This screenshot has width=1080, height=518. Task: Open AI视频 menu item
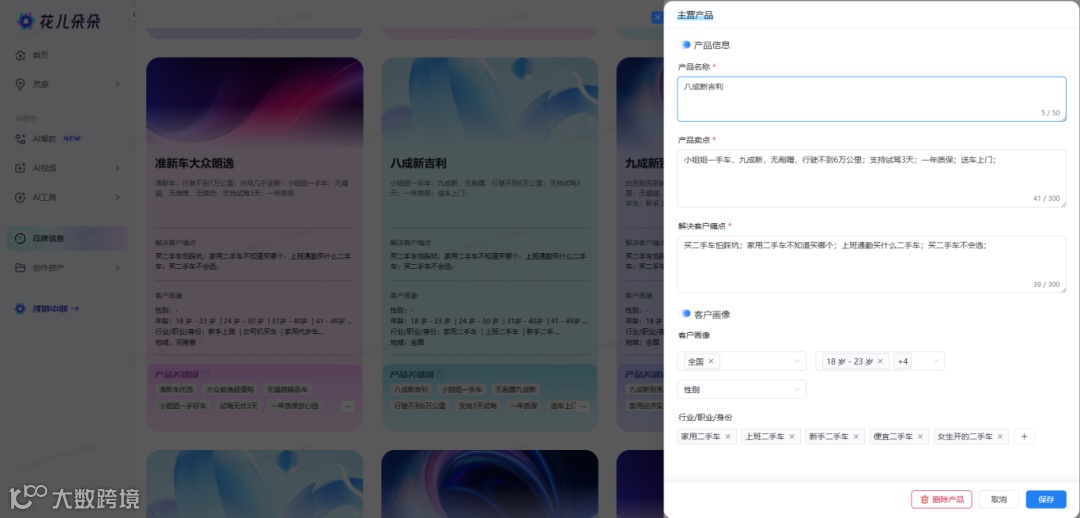coord(67,168)
